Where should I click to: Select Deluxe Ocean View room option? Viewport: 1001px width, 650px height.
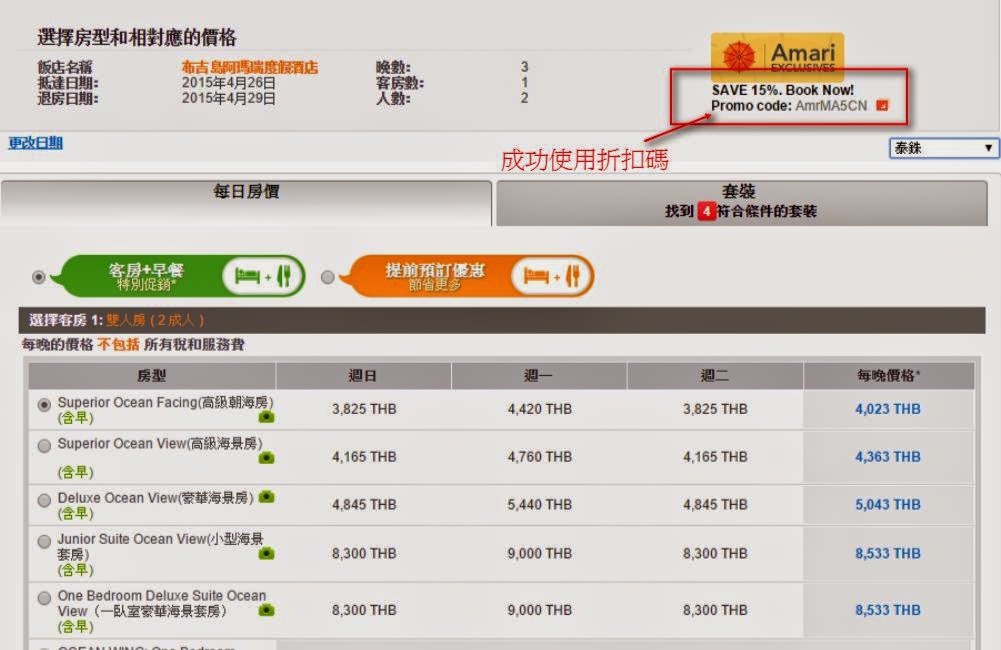(x=44, y=499)
